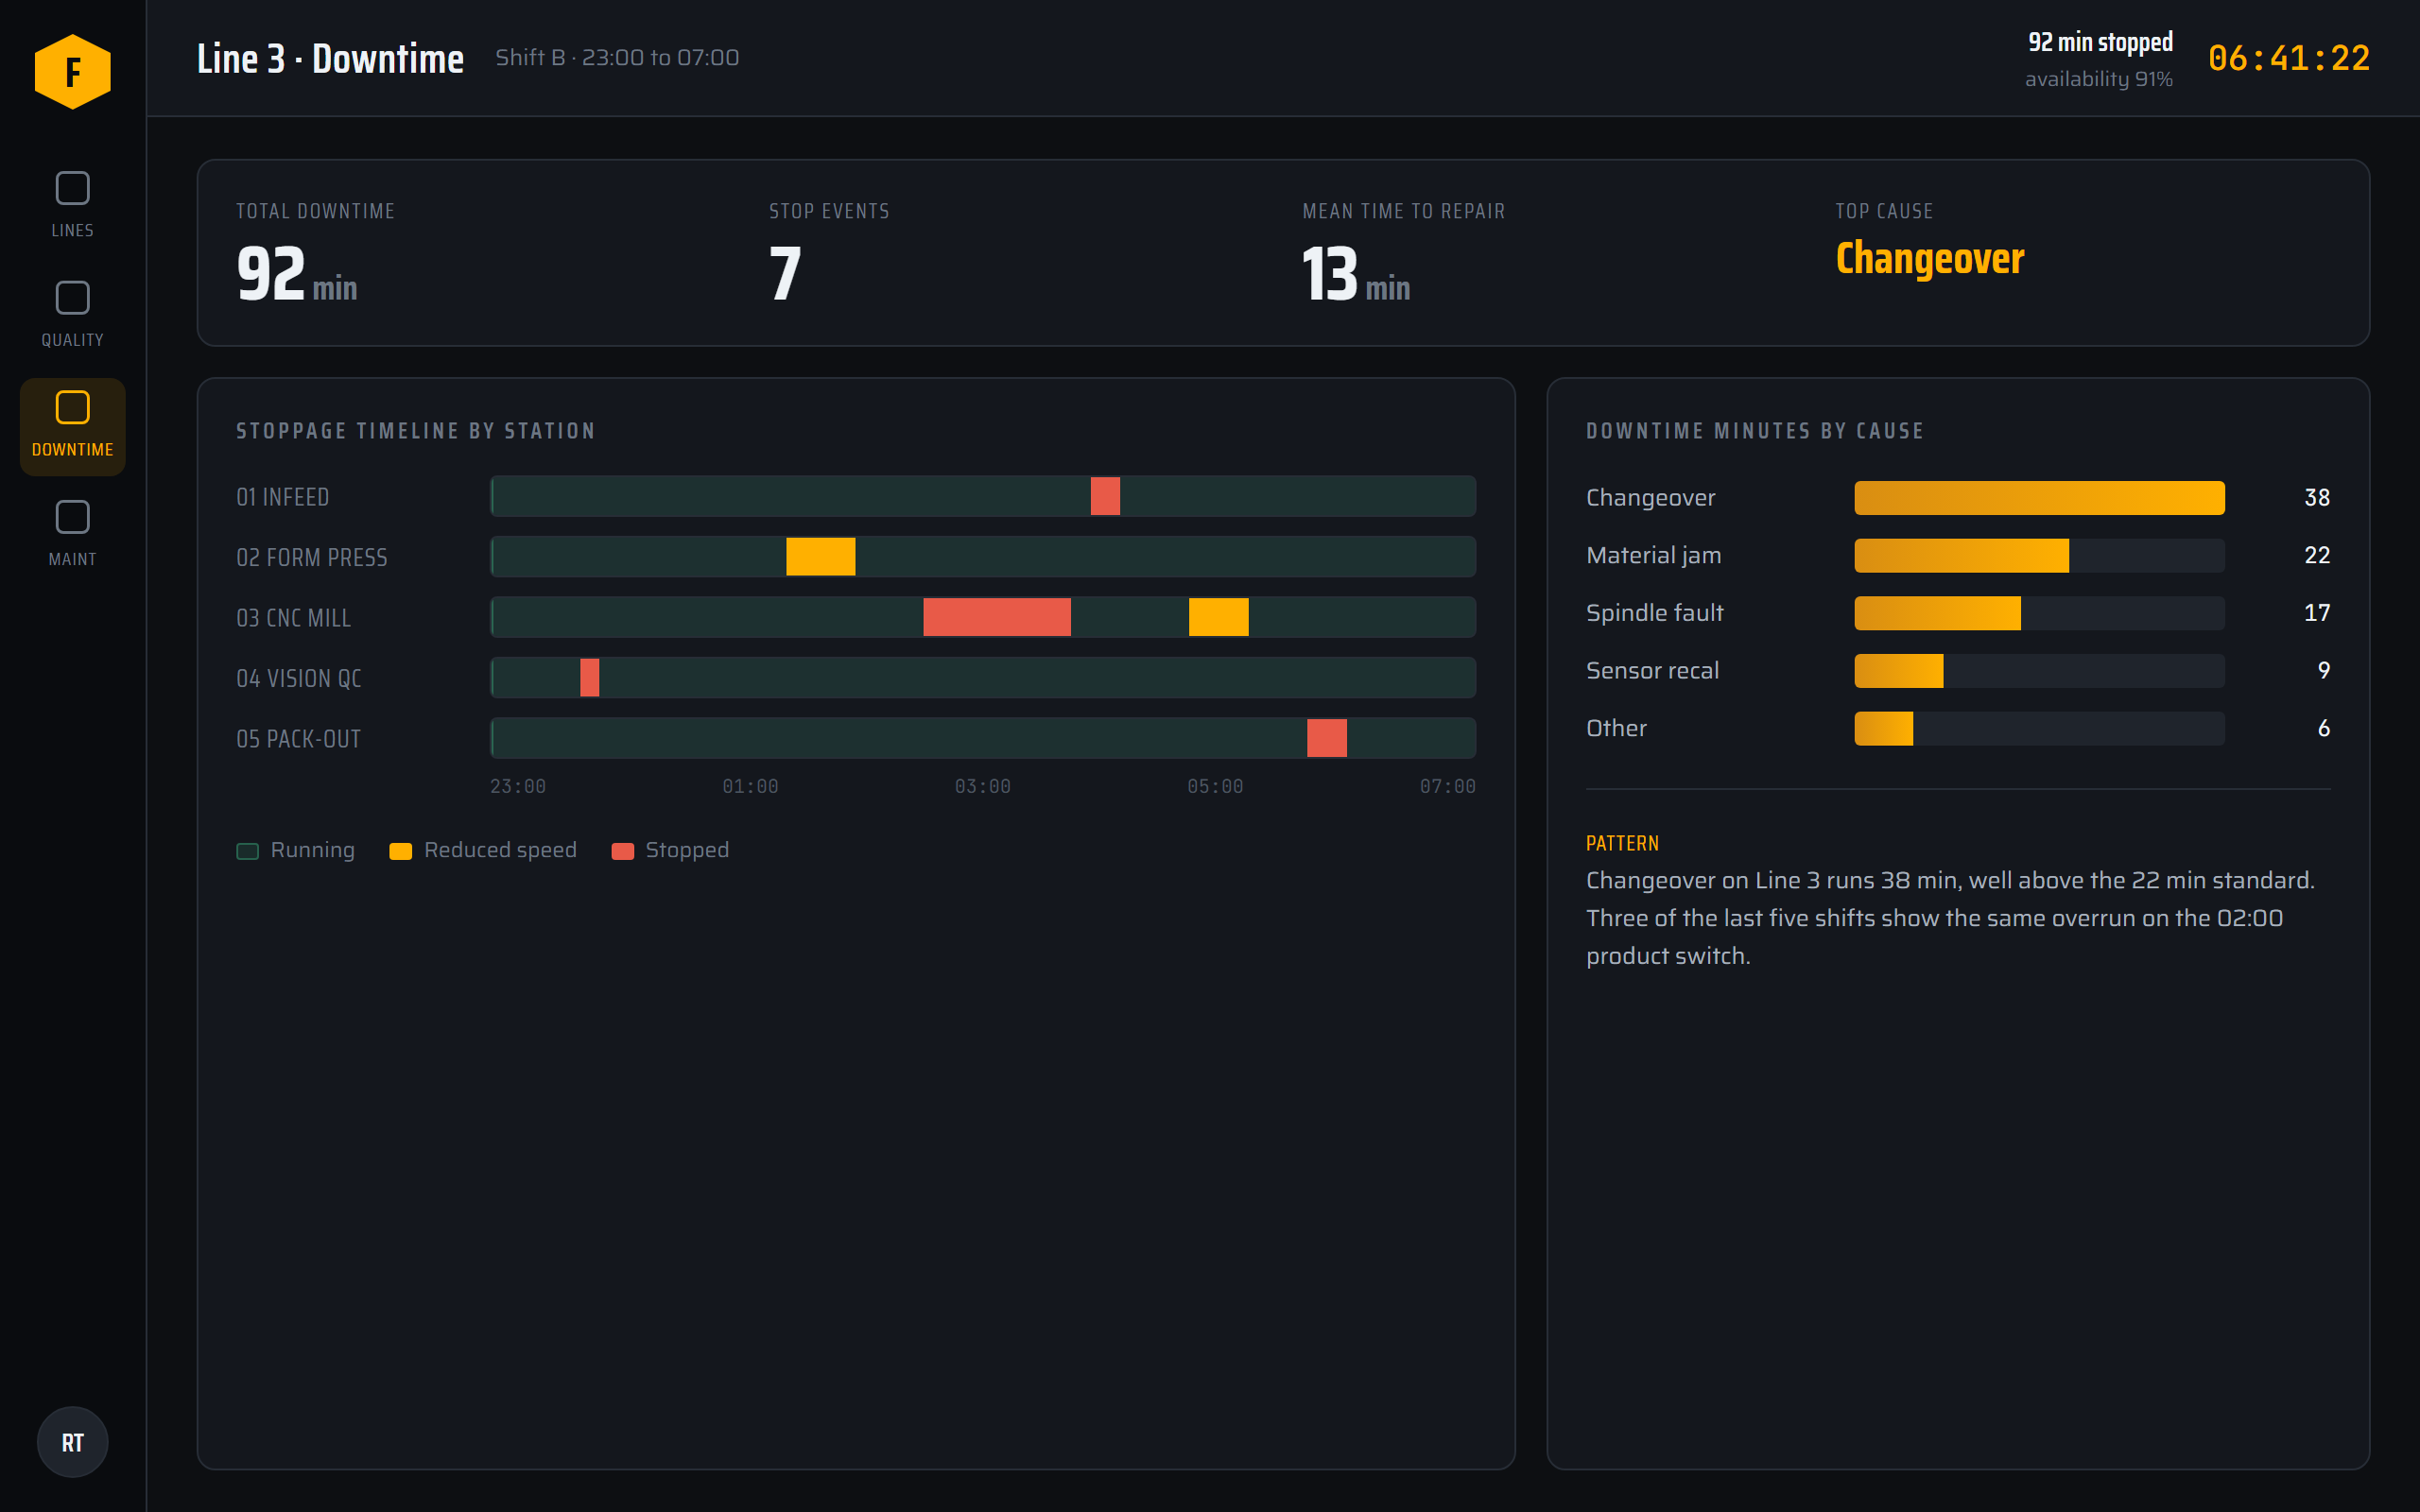This screenshot has height=1512, width=2420.
Task: Select the red stop on 05 Pack-Out
Action: [x=1326, y=738]
